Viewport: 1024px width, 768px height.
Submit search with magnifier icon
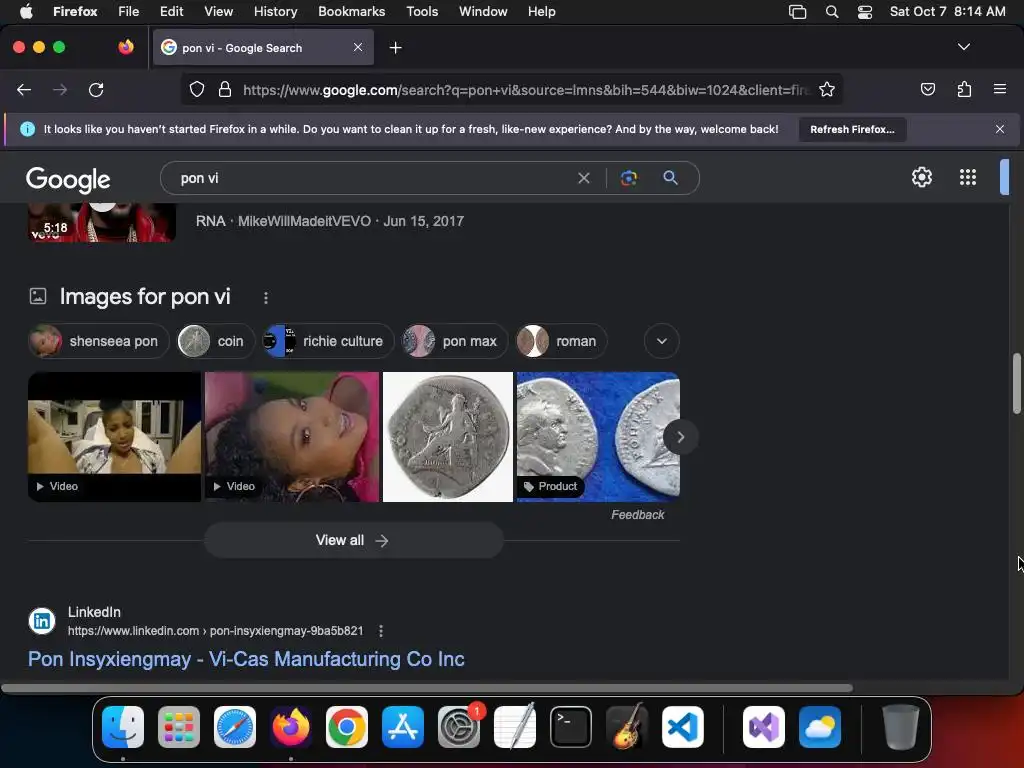[x=670, y=178]
